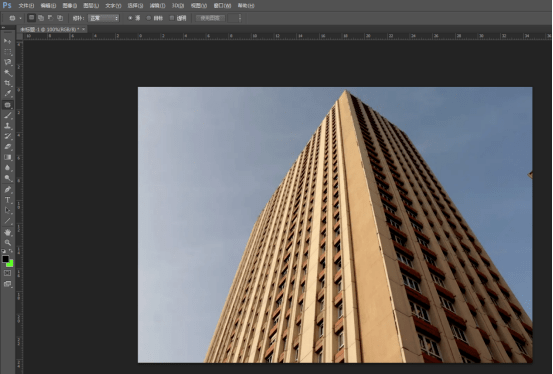Open the Patch tool preset picker arrow
This screenshot has width=553, height=374.
point(20,18)
